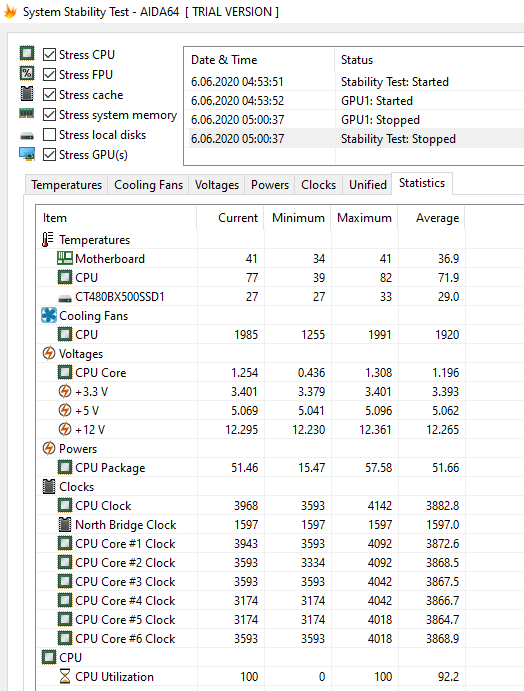Click the +5 V lightning icon
This screenshot has height=691, width=524.
tap(65, 410)
